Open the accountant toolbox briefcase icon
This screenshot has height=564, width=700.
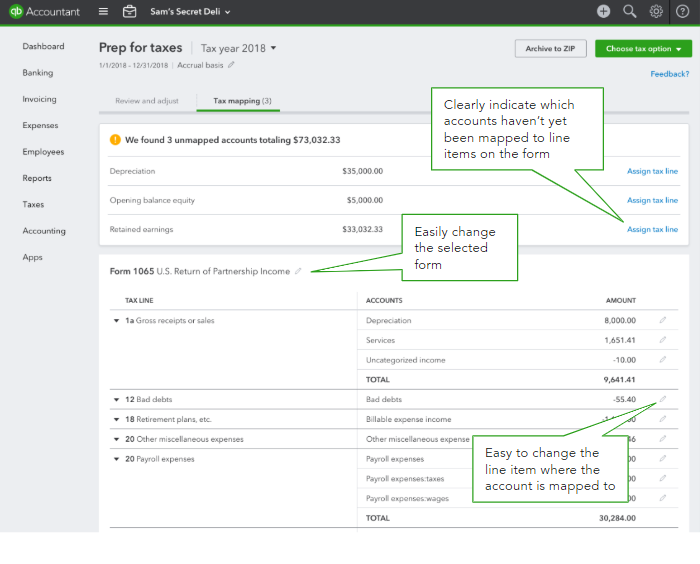coord(129,12)
